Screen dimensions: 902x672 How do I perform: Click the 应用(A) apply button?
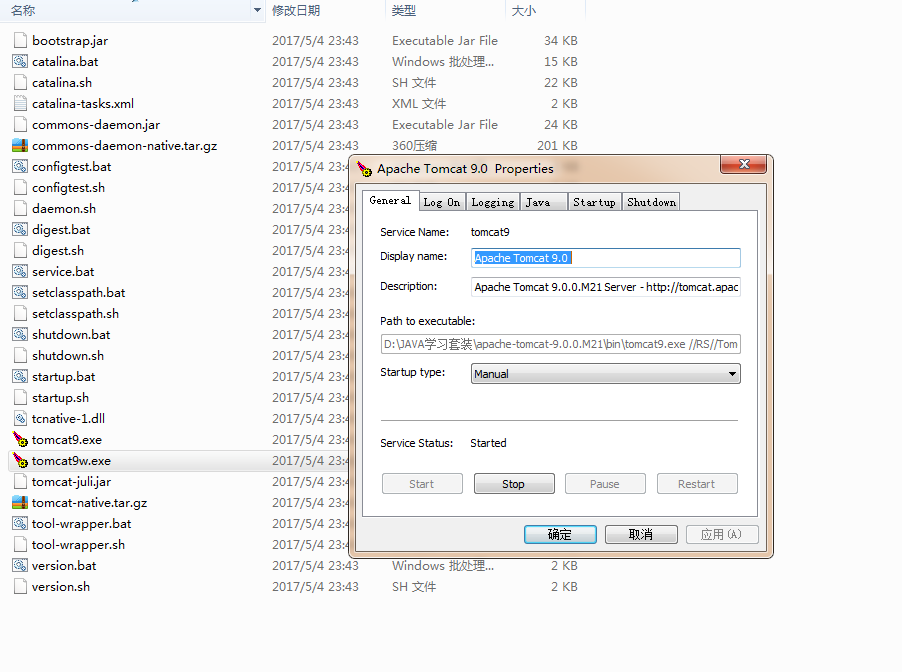(722, 534)
